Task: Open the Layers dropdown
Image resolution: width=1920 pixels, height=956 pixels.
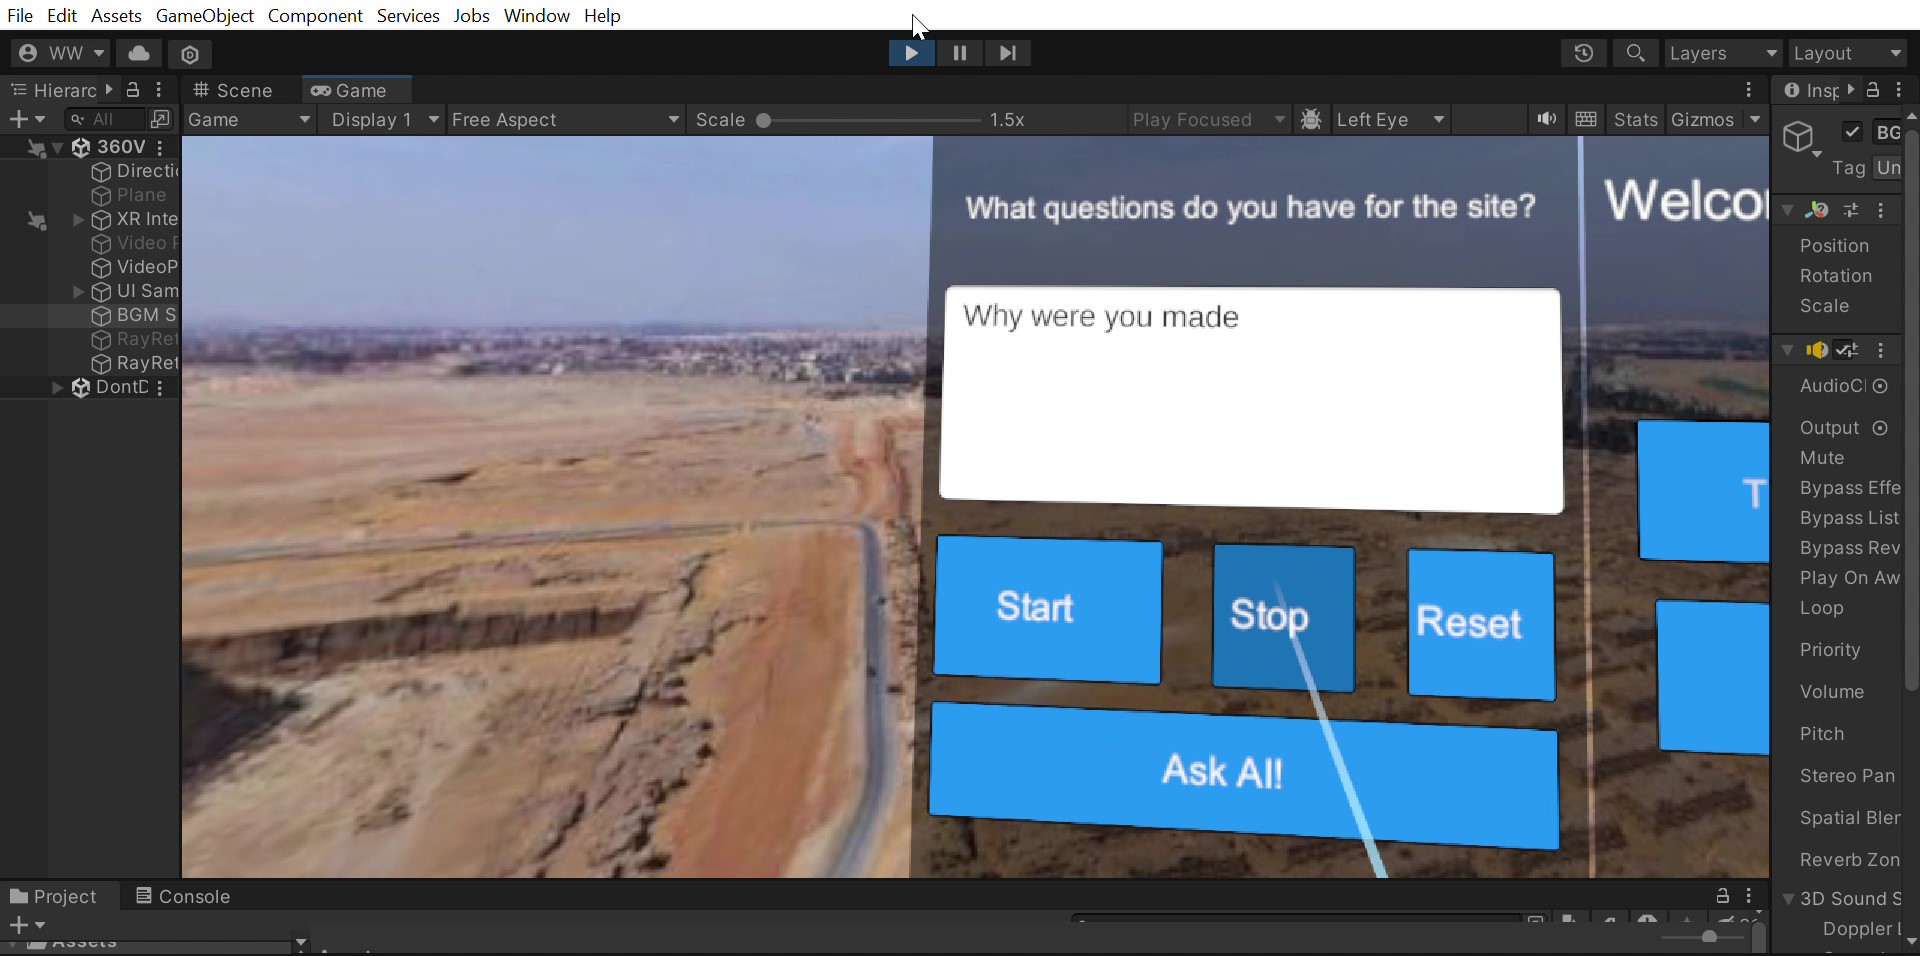Action: click(1723, 53)
